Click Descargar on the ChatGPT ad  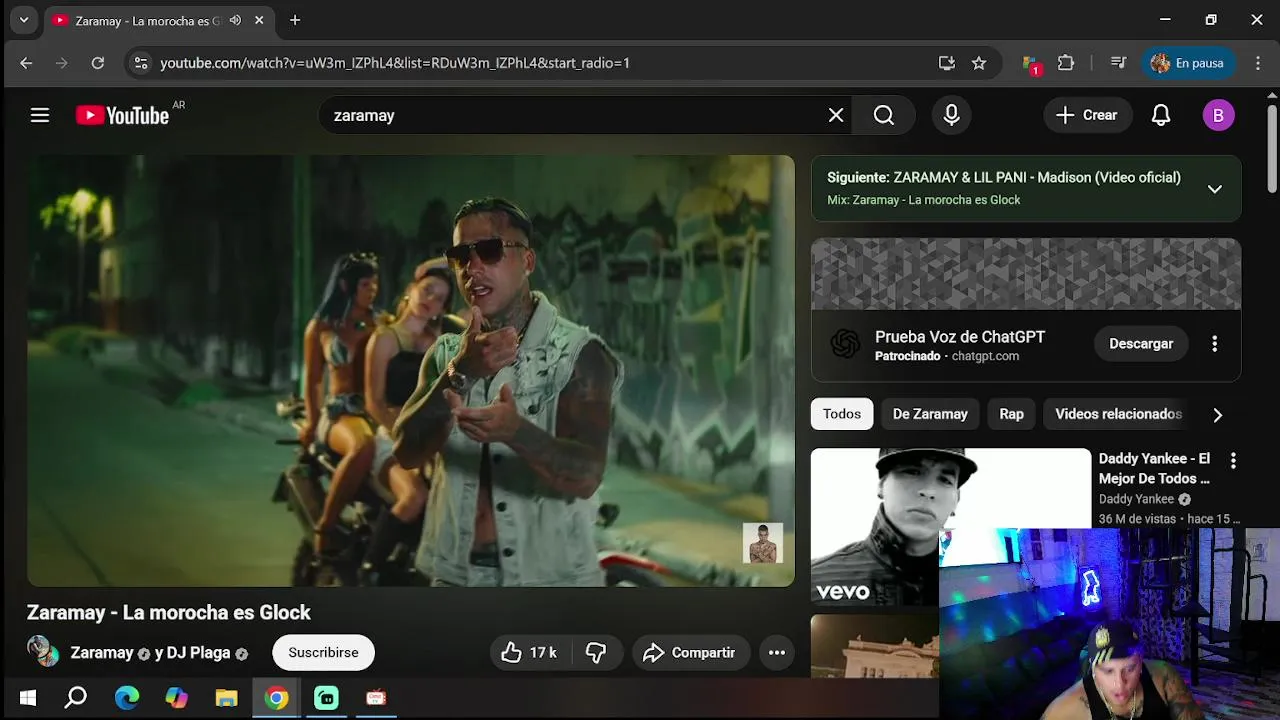[1141, 343]
